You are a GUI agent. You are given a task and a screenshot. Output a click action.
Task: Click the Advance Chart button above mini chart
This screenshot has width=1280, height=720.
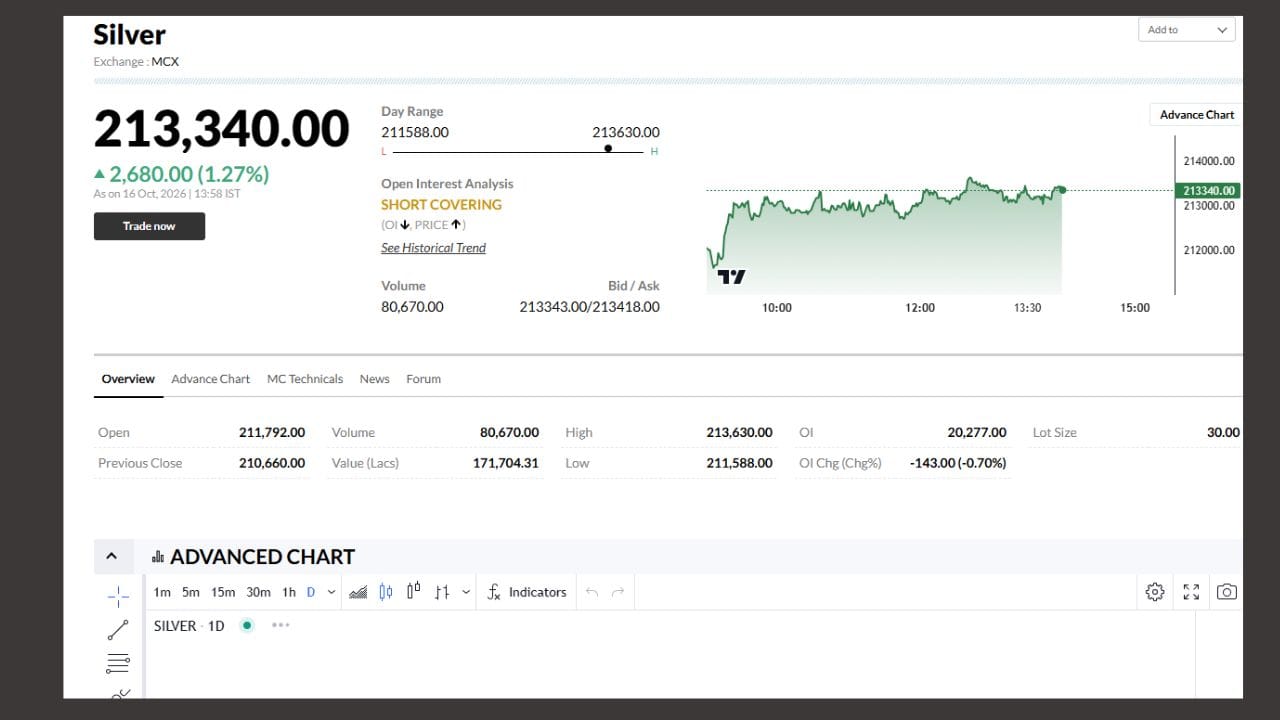pyautogui.click(x=1196, y=115)
